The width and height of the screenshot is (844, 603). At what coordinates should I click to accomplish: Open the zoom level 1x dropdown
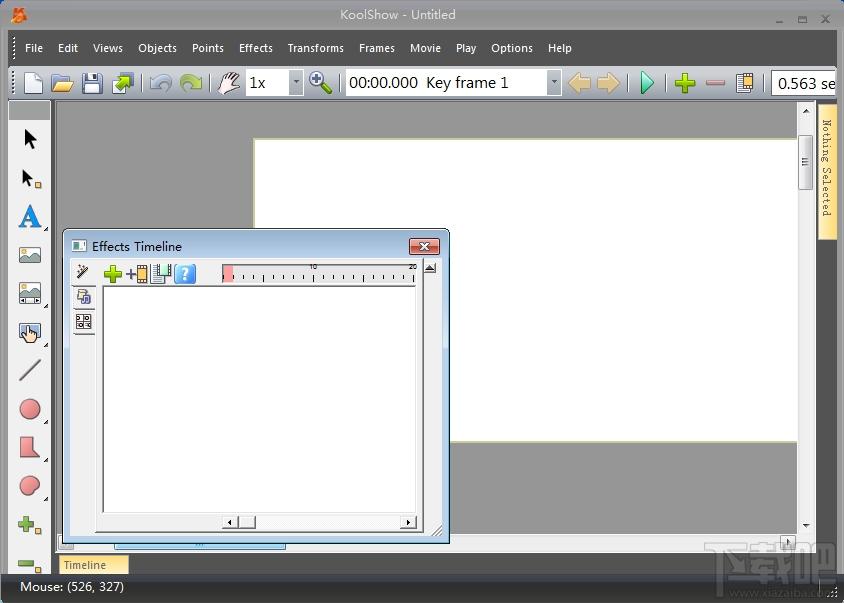point(296,83)
